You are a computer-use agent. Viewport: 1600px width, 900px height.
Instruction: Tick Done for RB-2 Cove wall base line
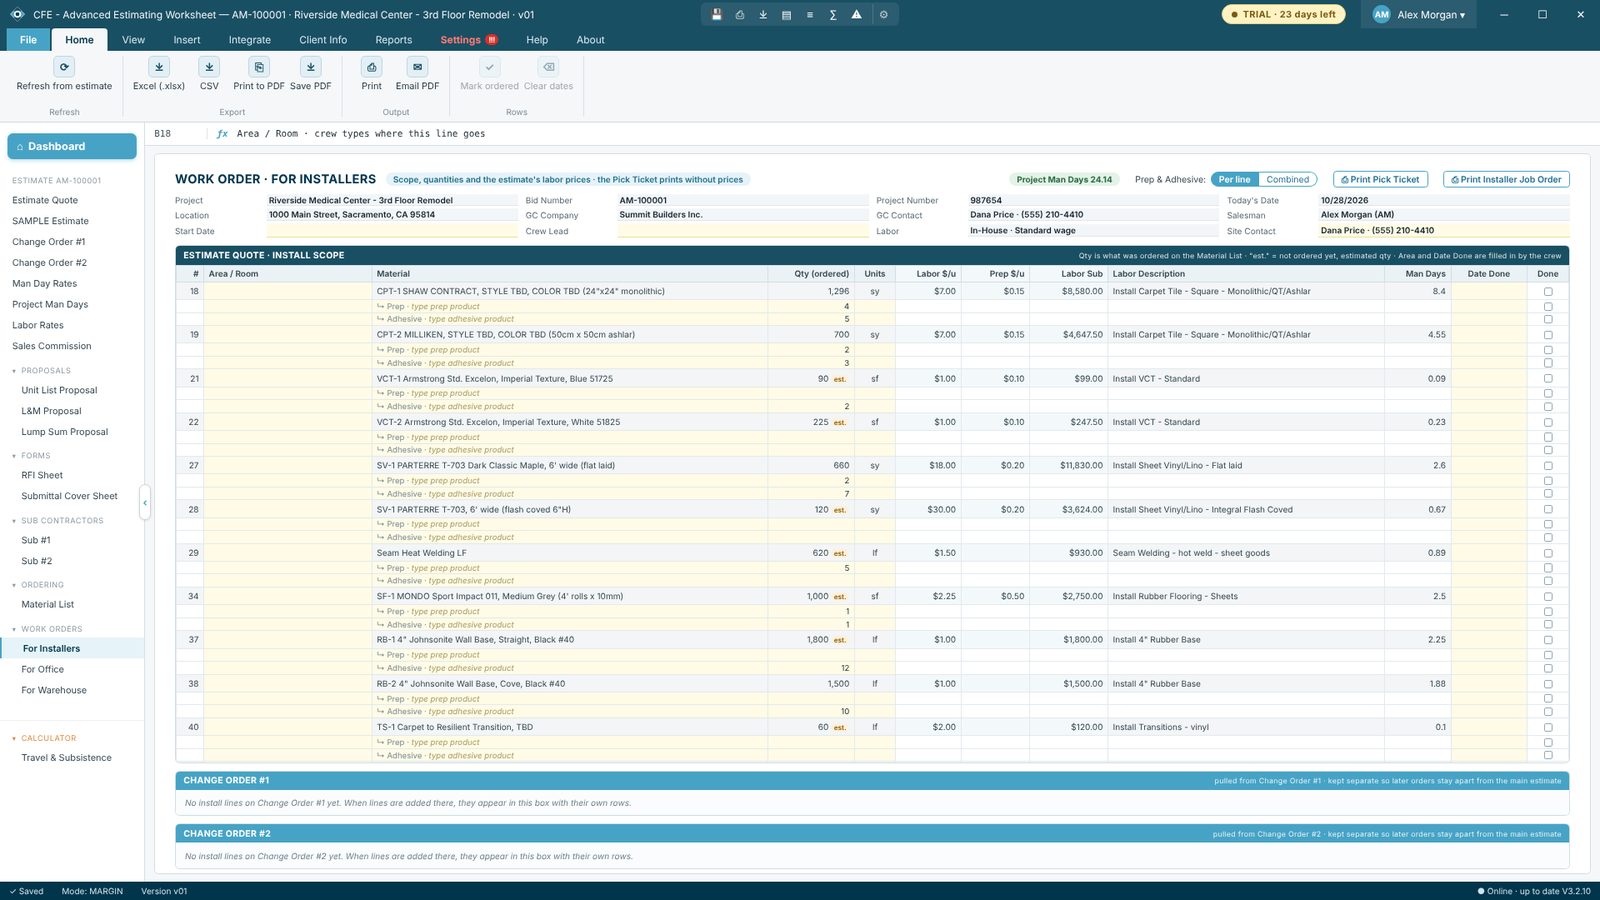[x=1548, y=684]
